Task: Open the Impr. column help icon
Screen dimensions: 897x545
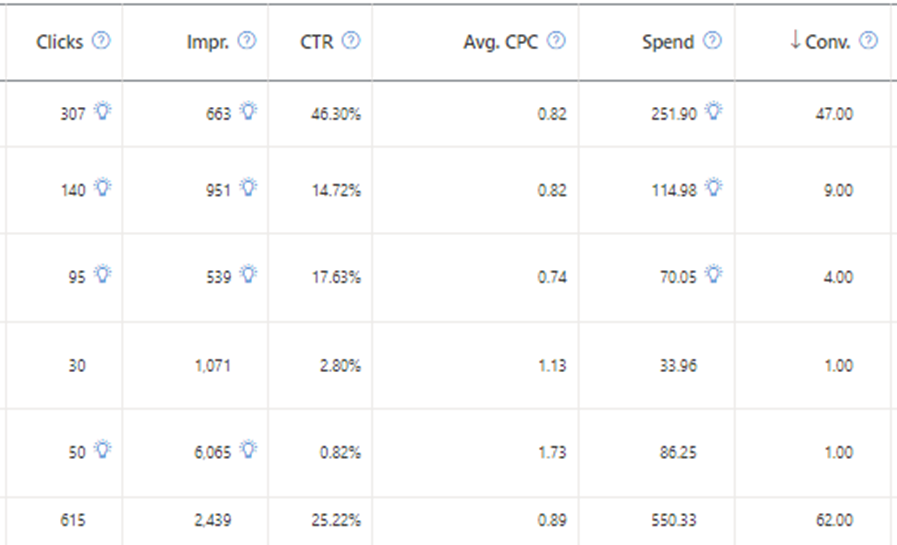Action: pos(247,41)
